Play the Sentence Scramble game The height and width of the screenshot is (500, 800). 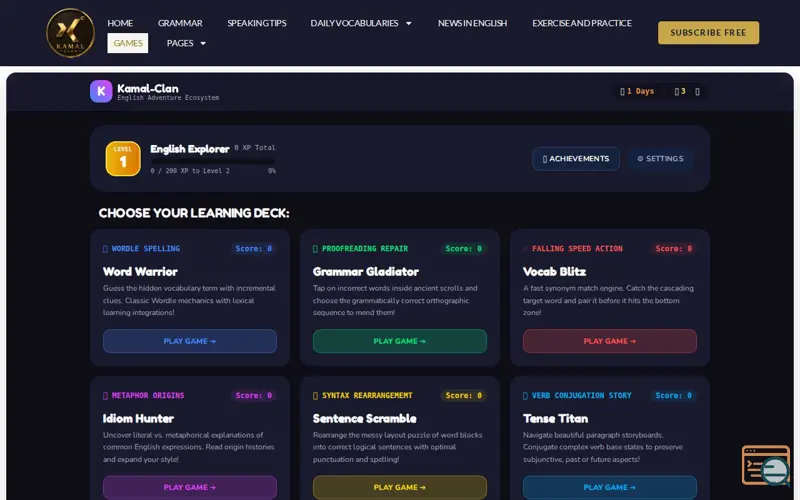click(x=399, y=487)
